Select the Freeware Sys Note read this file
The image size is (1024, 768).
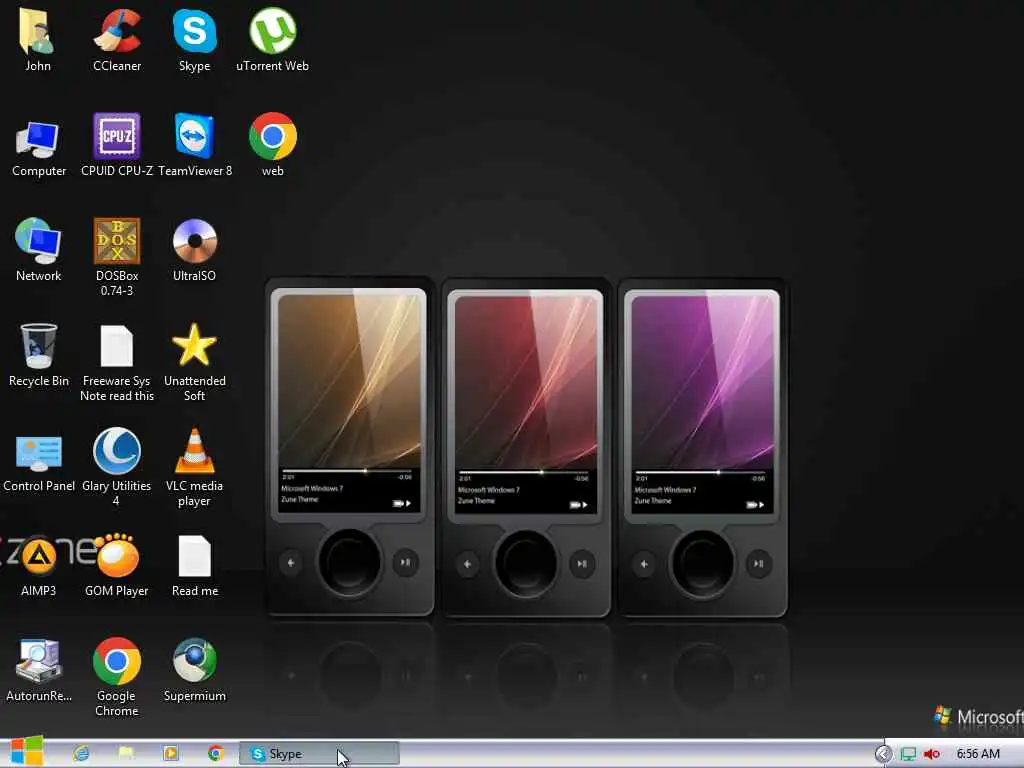pyautogui.click(x=117, y=362)
